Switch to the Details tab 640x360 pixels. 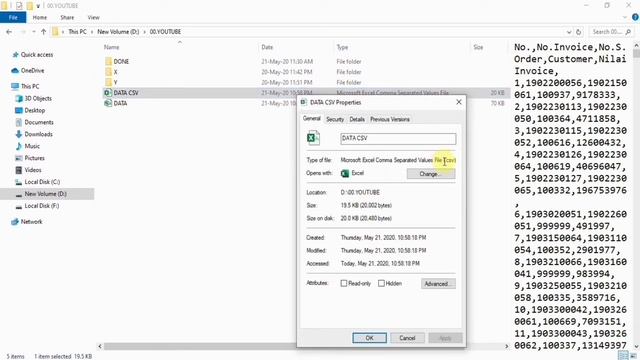(357, 119)
